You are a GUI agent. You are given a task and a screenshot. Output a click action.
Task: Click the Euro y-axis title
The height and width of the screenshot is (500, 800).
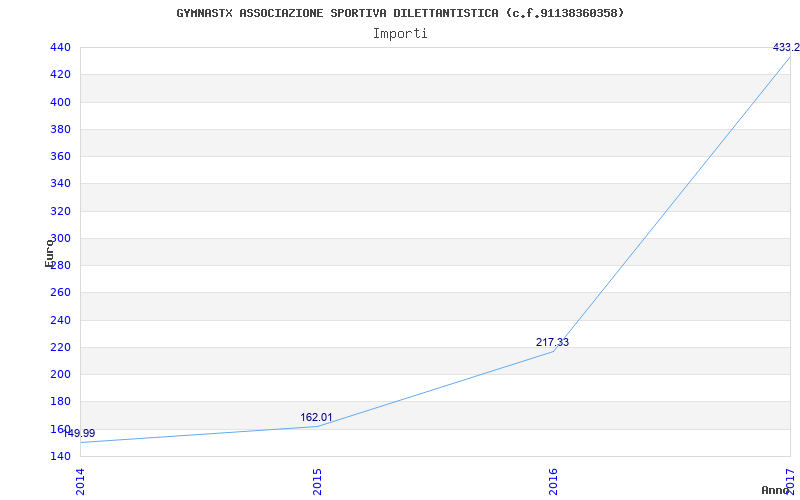49,253
